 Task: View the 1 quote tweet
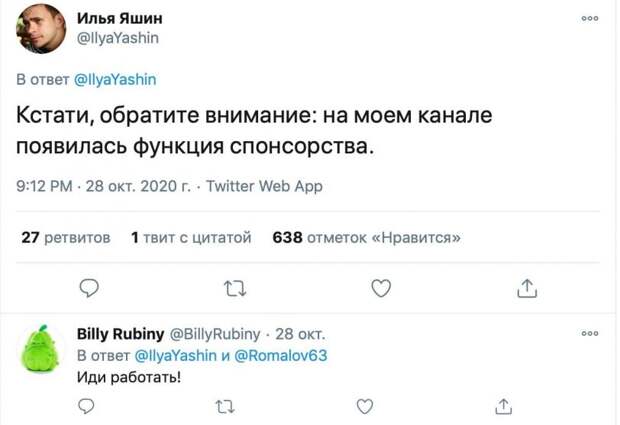click(190, 239)
